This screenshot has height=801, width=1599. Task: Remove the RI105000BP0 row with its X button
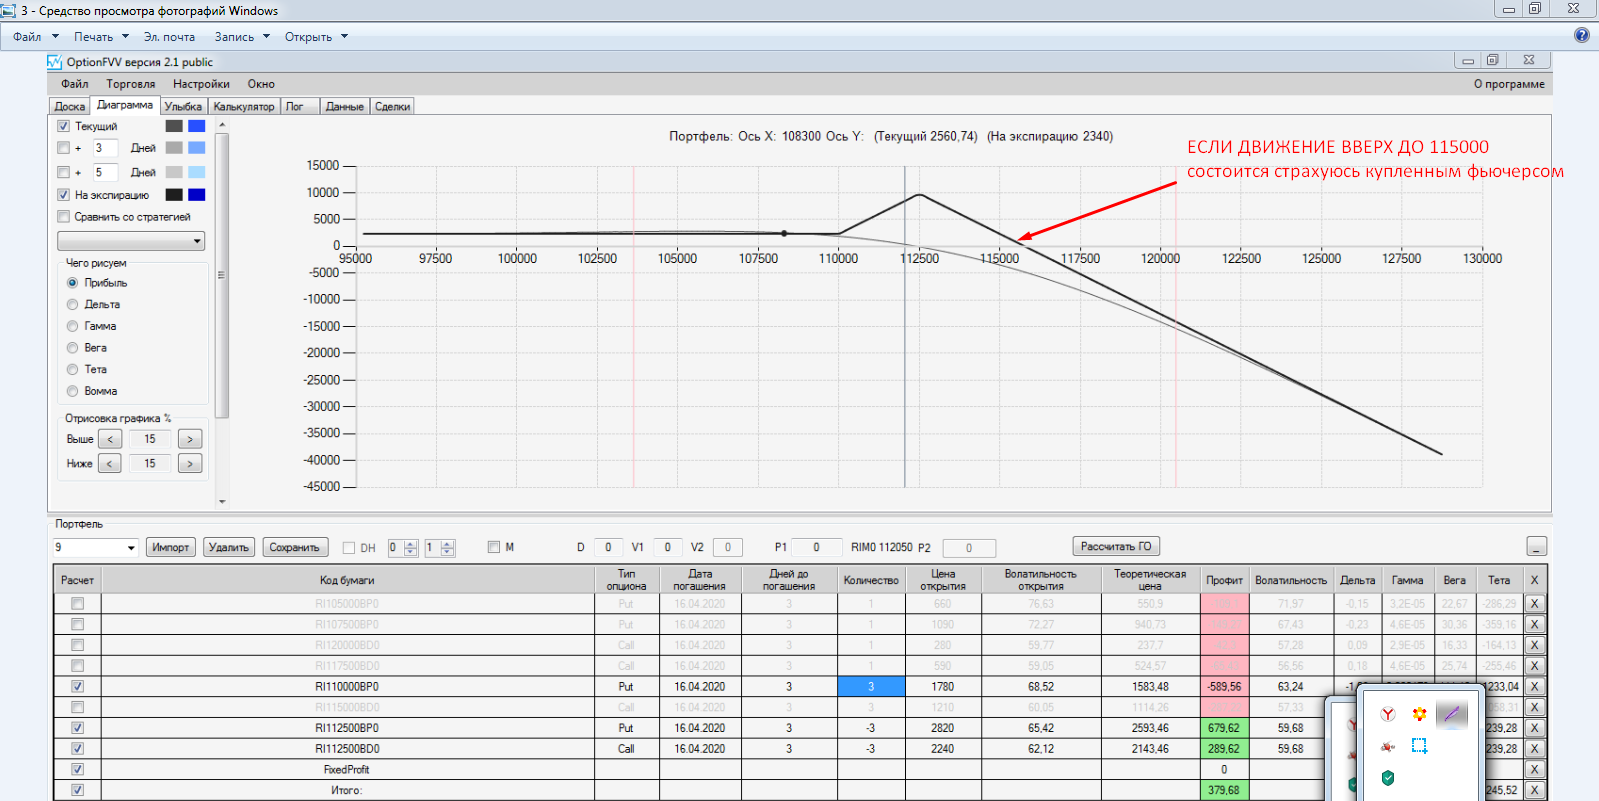coord(1534,604)
